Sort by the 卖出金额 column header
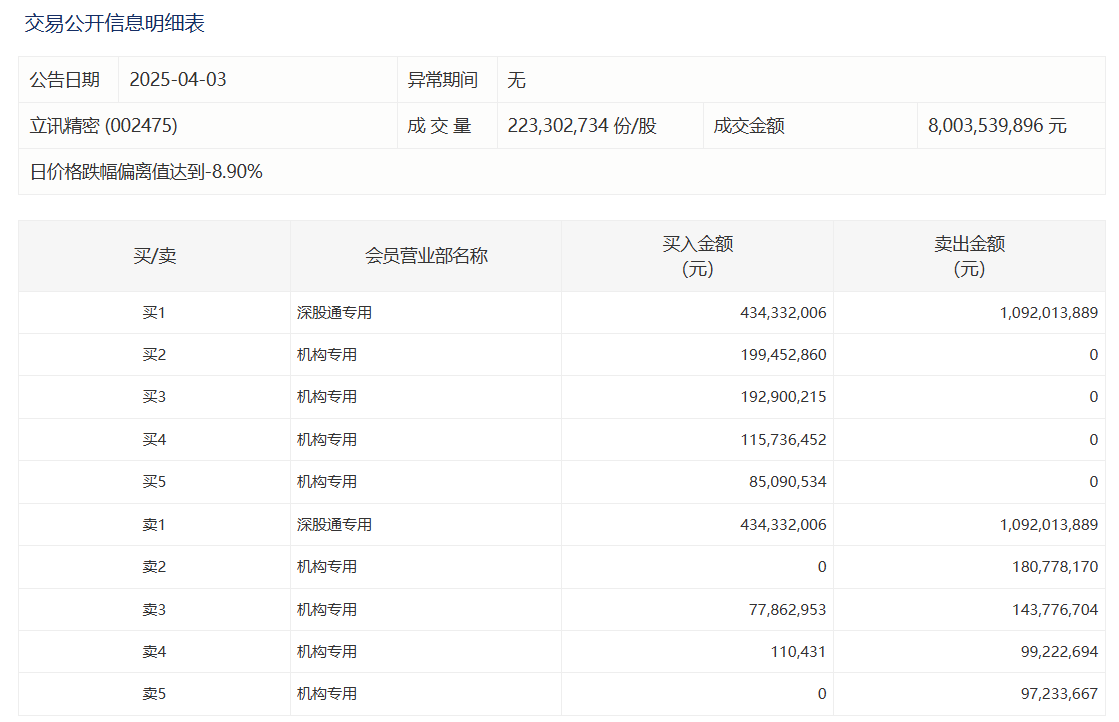 pyautogui.click(x=968, y=256)
